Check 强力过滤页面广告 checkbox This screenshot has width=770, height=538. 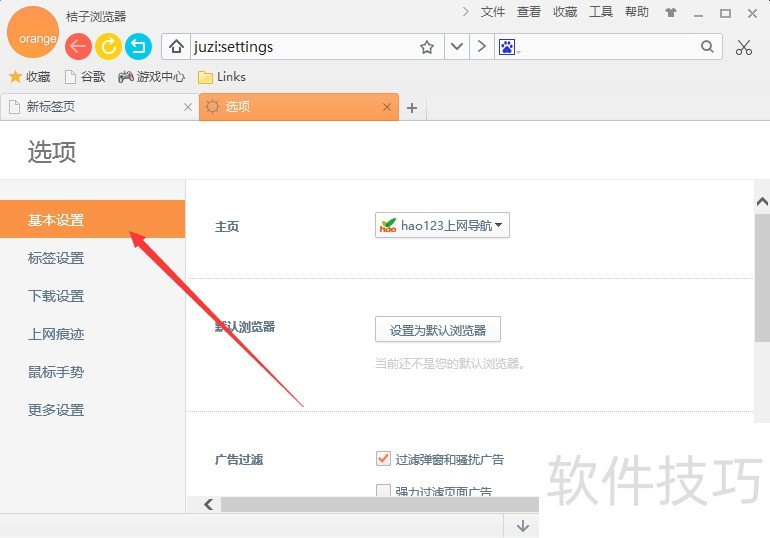pyautogui.click(x=383, y=490)
